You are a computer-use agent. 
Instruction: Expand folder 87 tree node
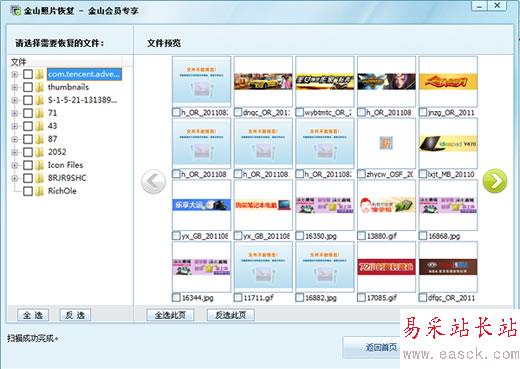coord(14,139)
